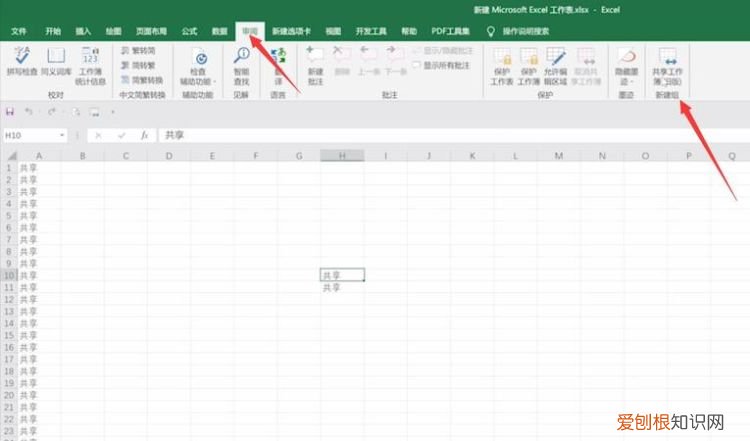This screenshot has height=441, width=750.
Task: Open 允许编辑区域 allow edit ranges
Action: [x=555, y=66]
